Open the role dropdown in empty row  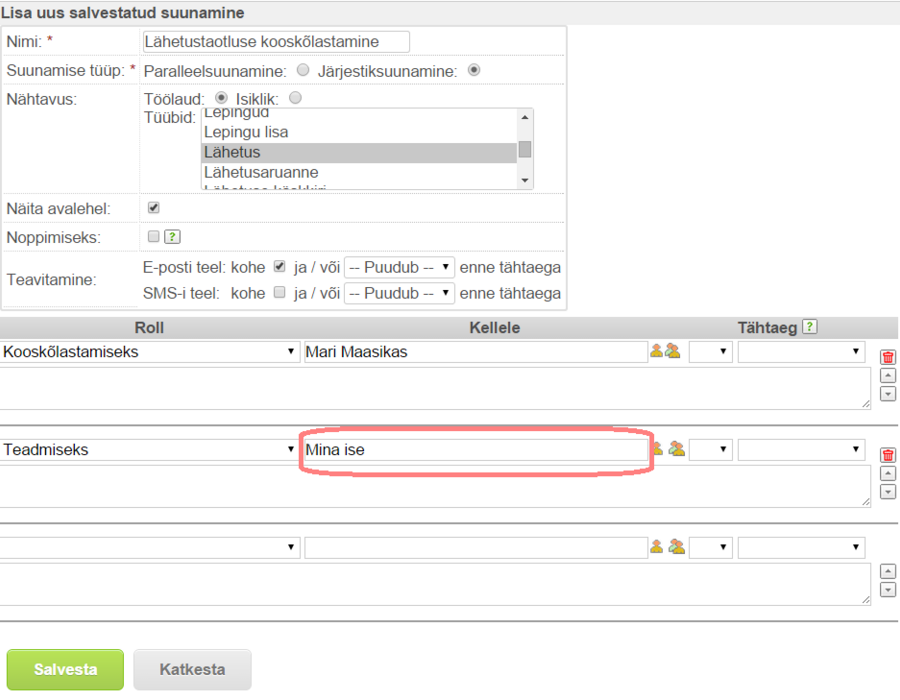149,547
